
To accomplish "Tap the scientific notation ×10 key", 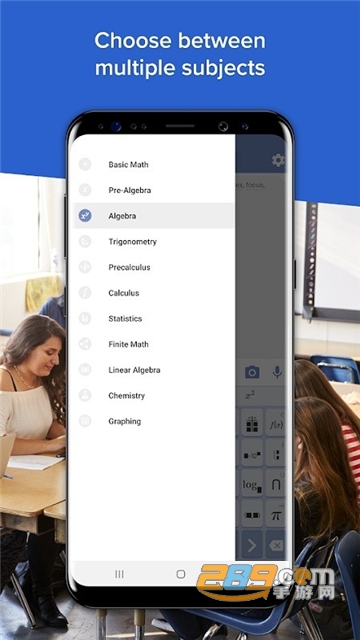I will click(x=252, y=454).
